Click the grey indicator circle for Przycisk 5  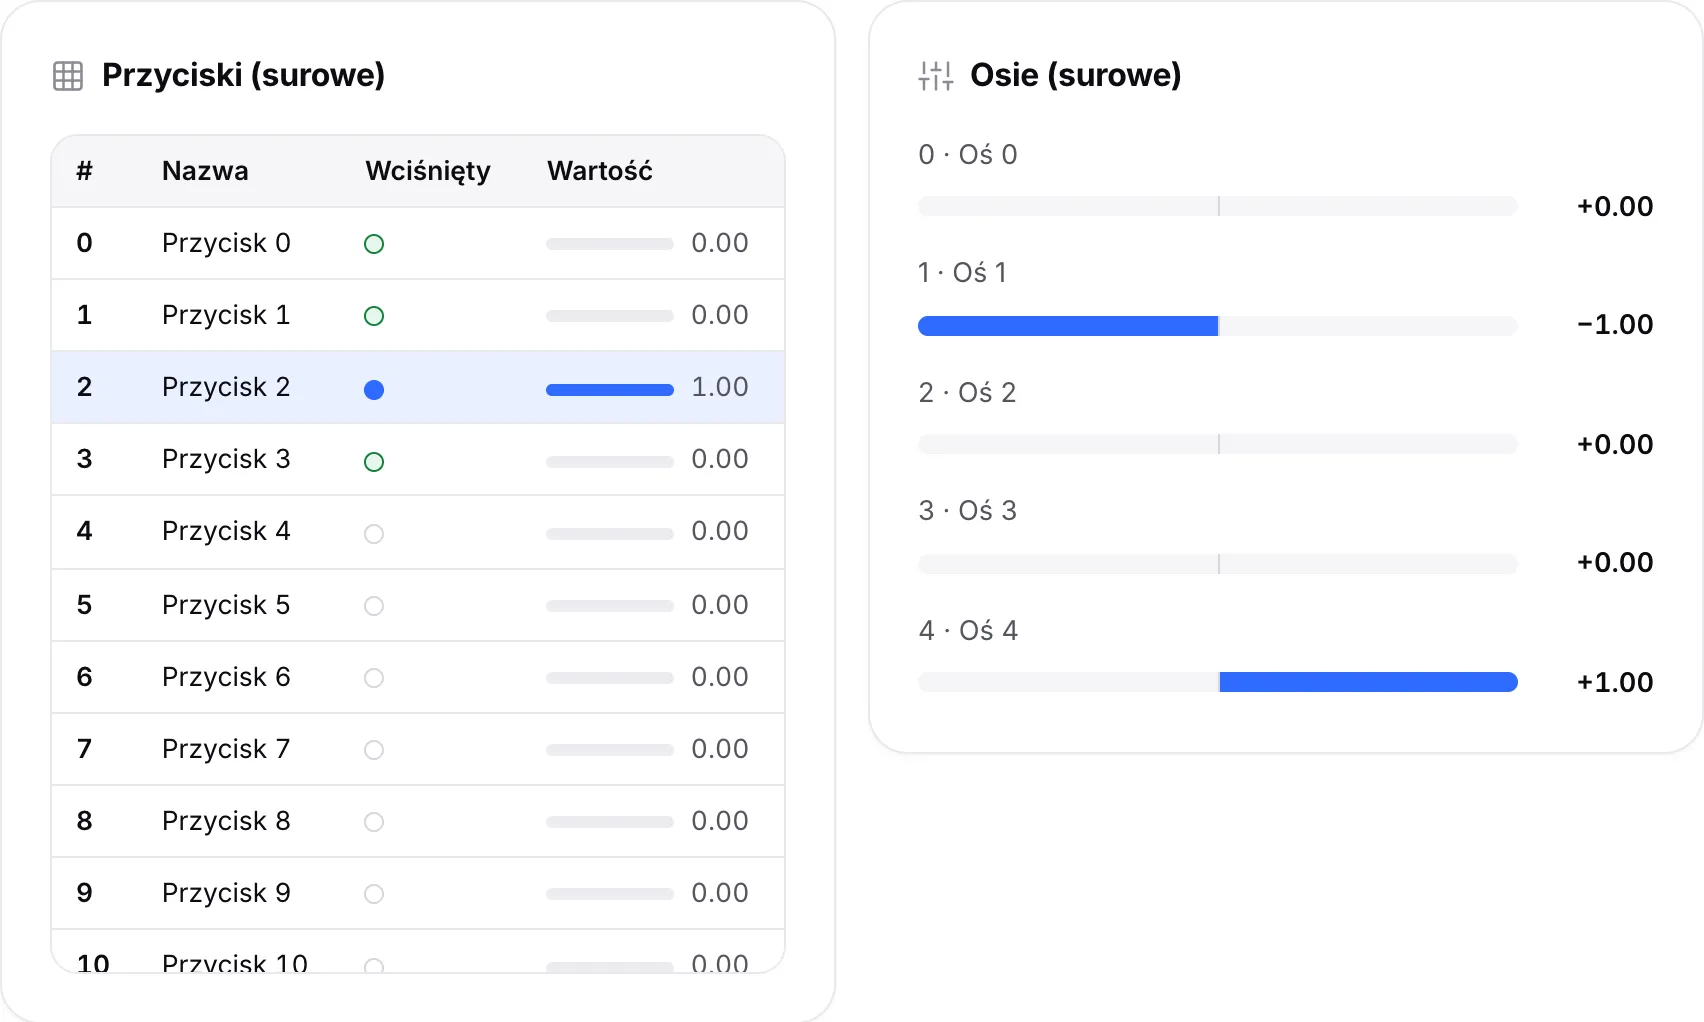(x=374, y=606)
